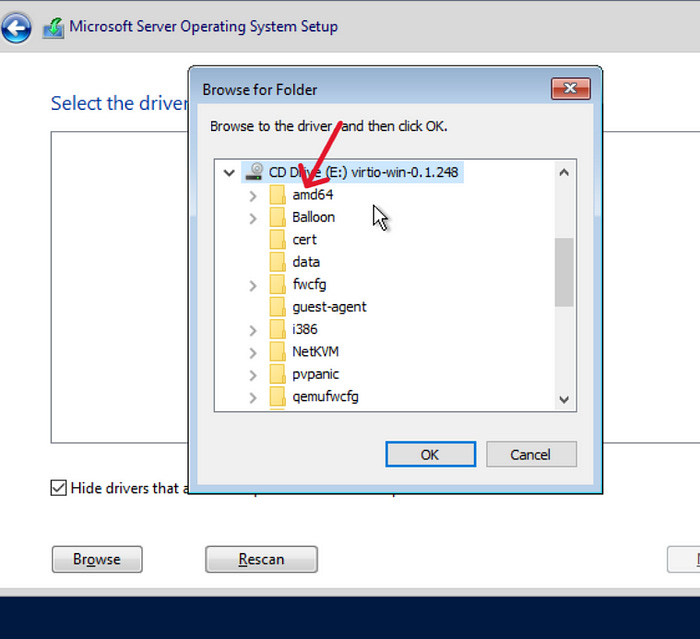This screenshot has width=700, height=639.
Task: Click the pvpanic folder icon
Action: pos(277,374)
